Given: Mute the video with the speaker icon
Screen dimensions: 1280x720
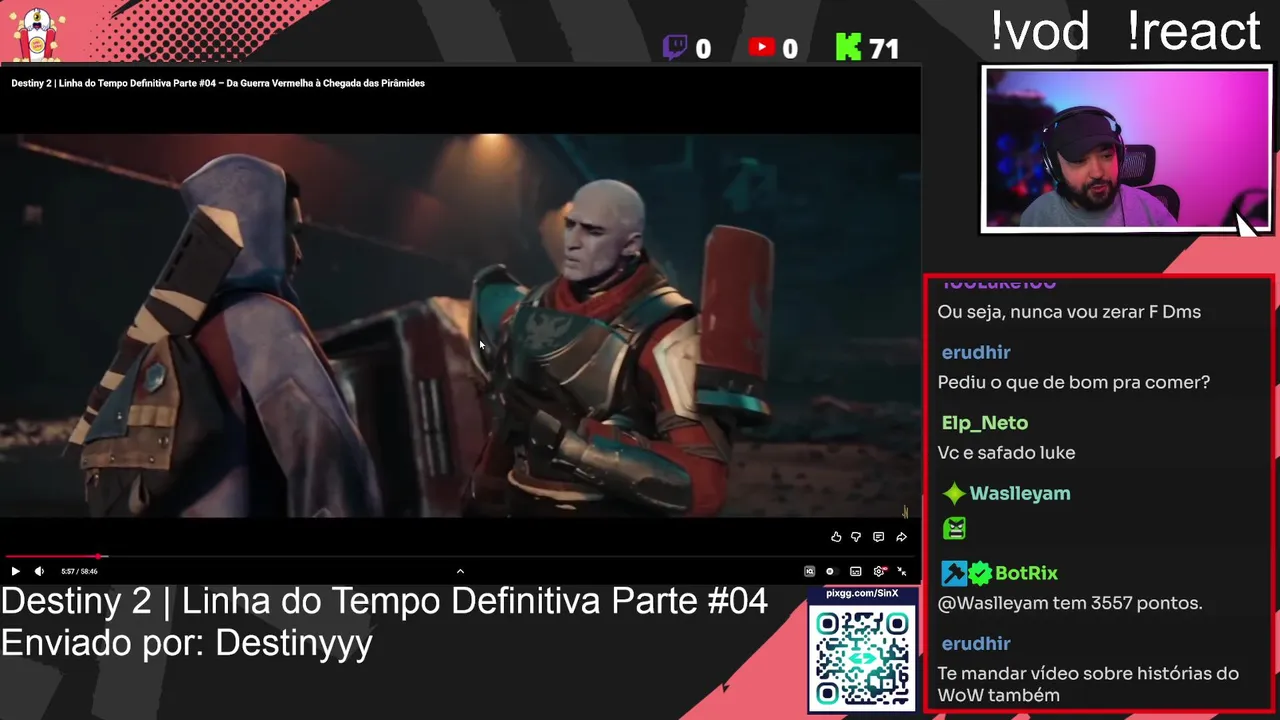Looking at the screenshot, I should point(39,571).
